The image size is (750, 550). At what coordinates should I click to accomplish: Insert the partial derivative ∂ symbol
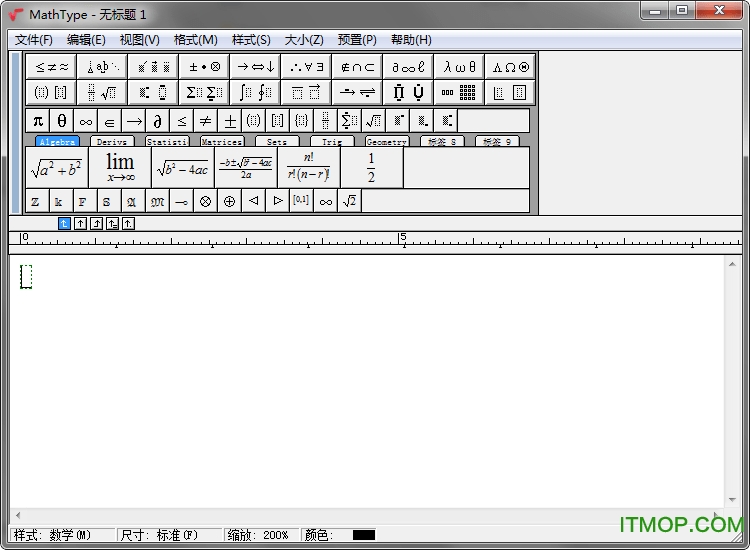(x=158, y=121)
